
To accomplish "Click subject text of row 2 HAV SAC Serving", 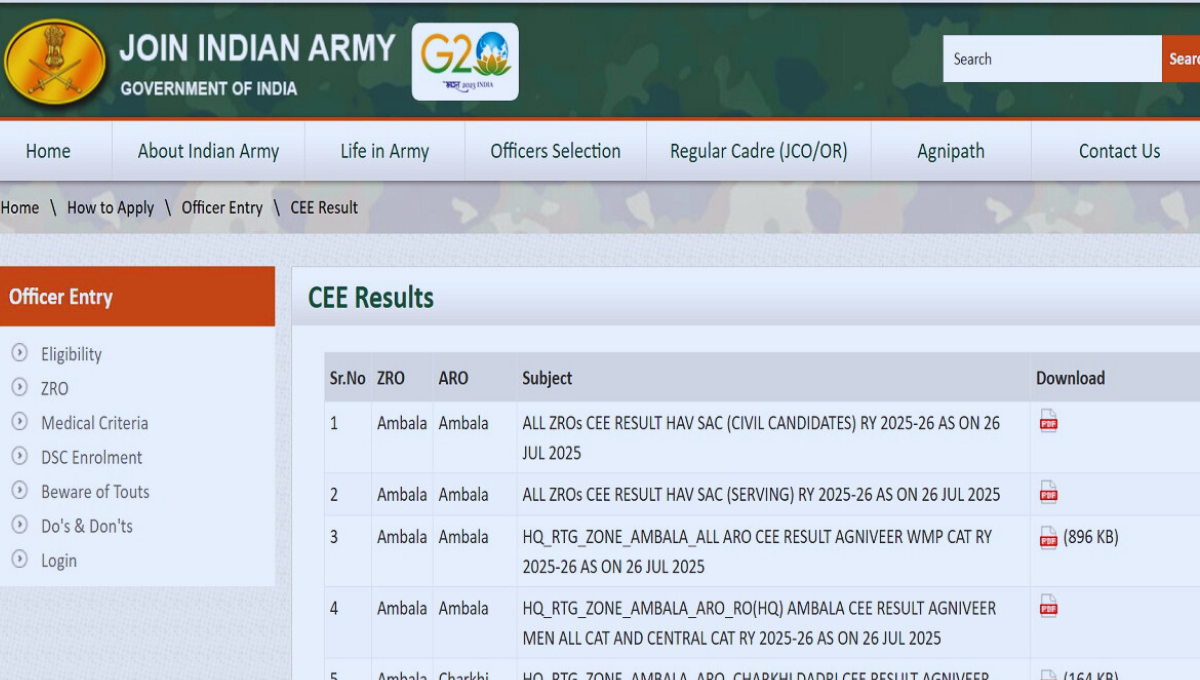I will [761, 494].
